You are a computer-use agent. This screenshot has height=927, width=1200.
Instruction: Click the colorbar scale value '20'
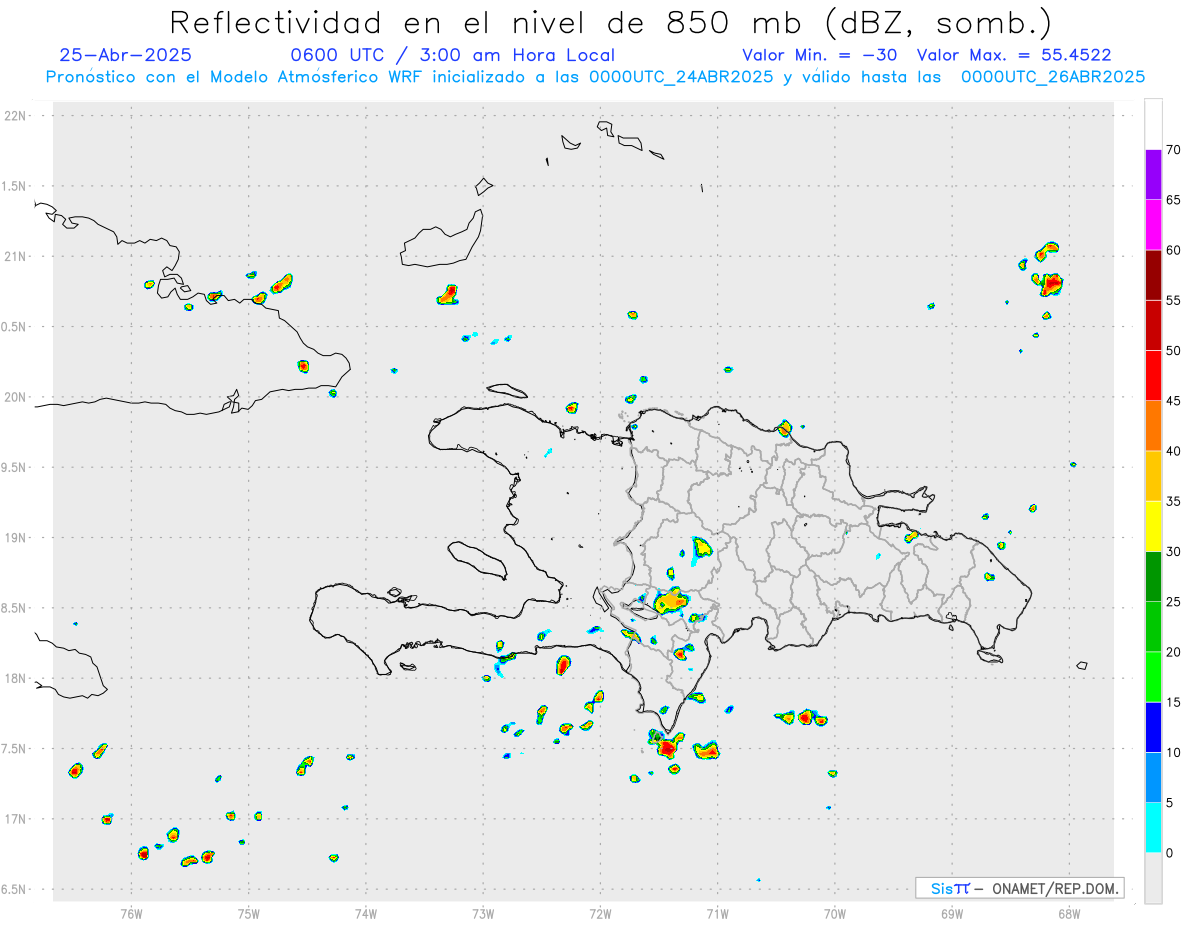click(1174, 652)
